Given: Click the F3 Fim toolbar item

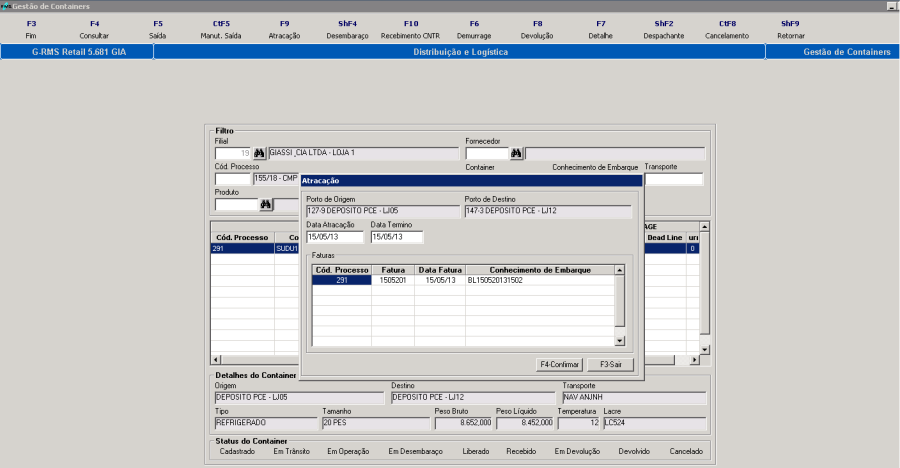Looking at the screenshot, I should point(31,29).
